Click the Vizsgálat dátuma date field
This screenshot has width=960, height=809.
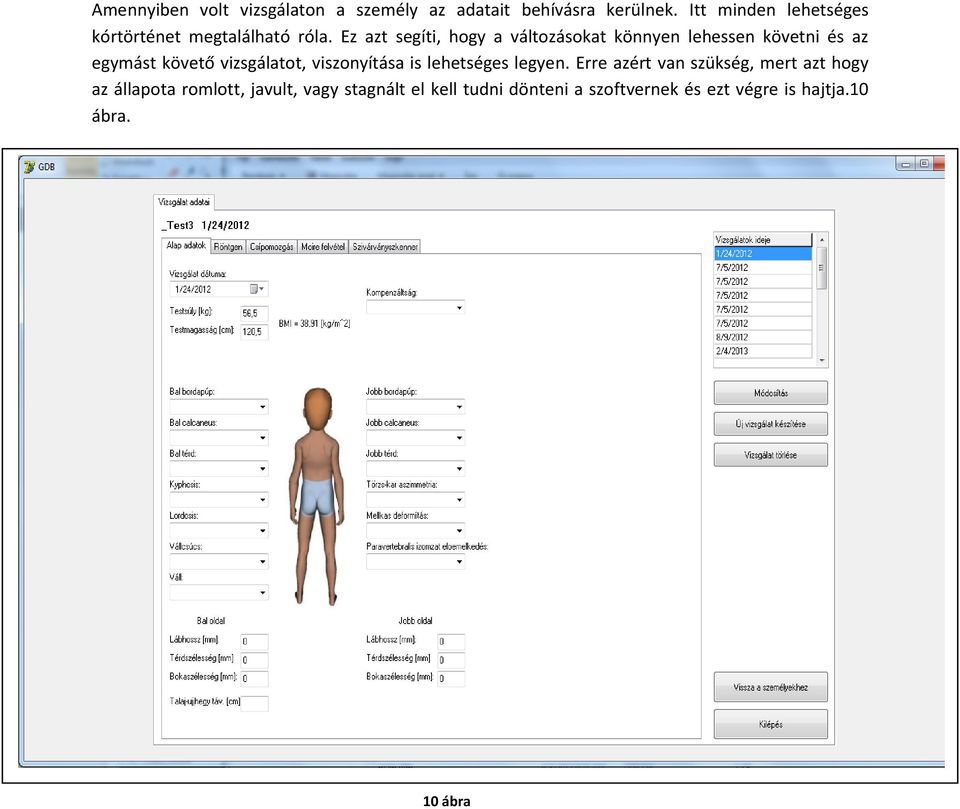coord(219,289)
